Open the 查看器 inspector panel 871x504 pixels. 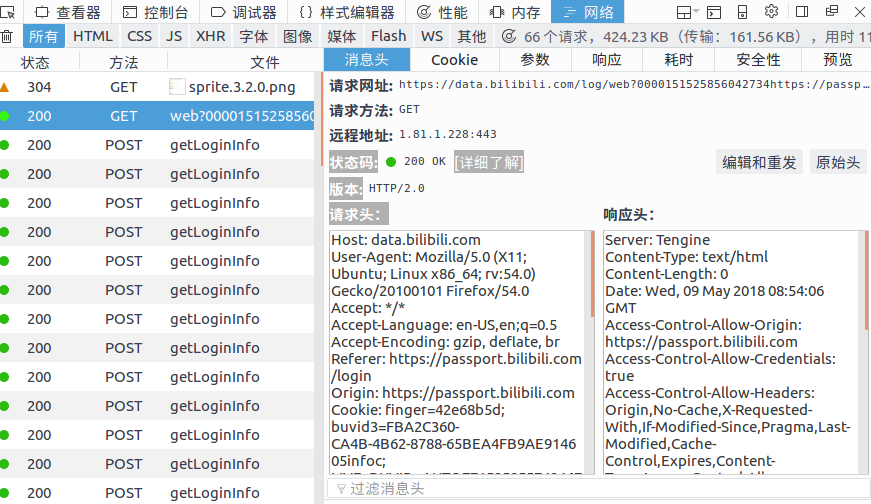coord(67,12)
